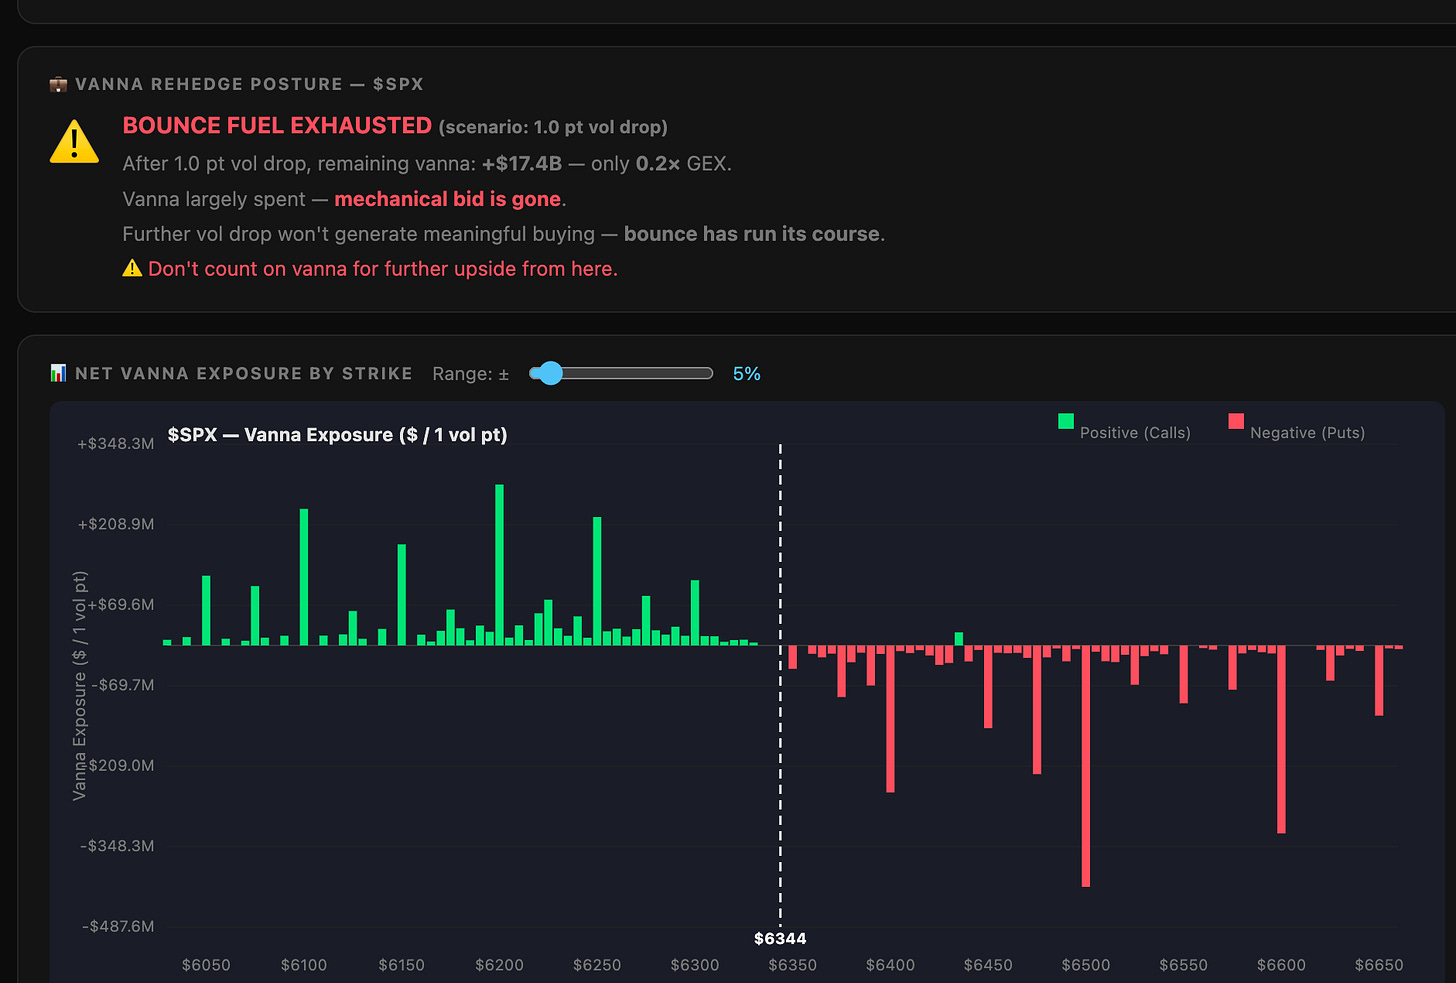The height and width of the screenshot is (983, 1456).
Task: Click the red "mechanical bid is gone" text
Action: (x=448, y=199)
